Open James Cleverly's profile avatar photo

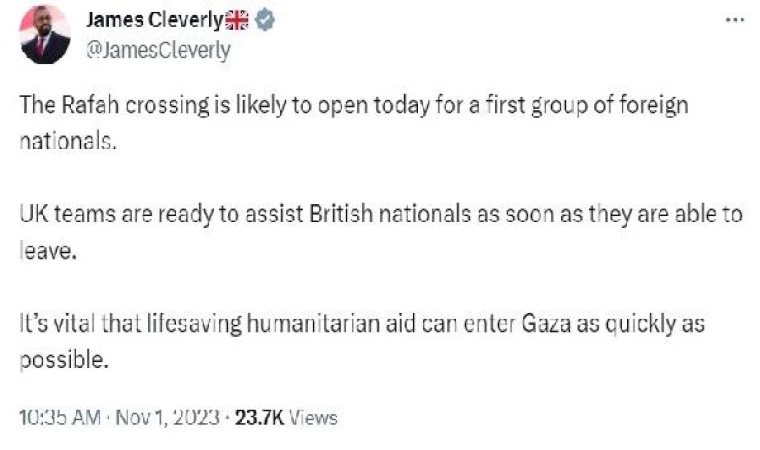[46, 34]
